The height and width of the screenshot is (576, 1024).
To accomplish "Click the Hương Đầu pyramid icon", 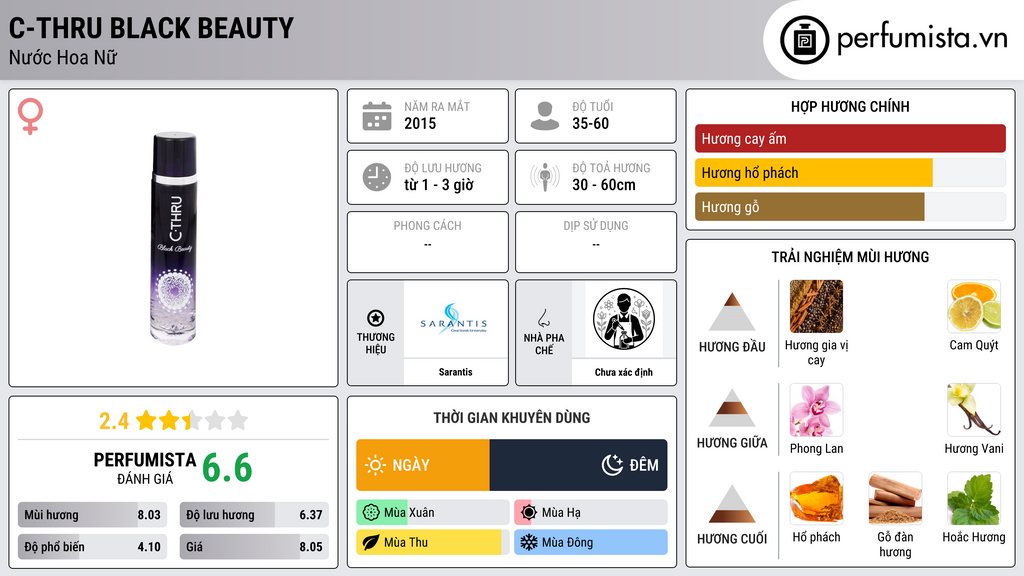I will (732, 312).
